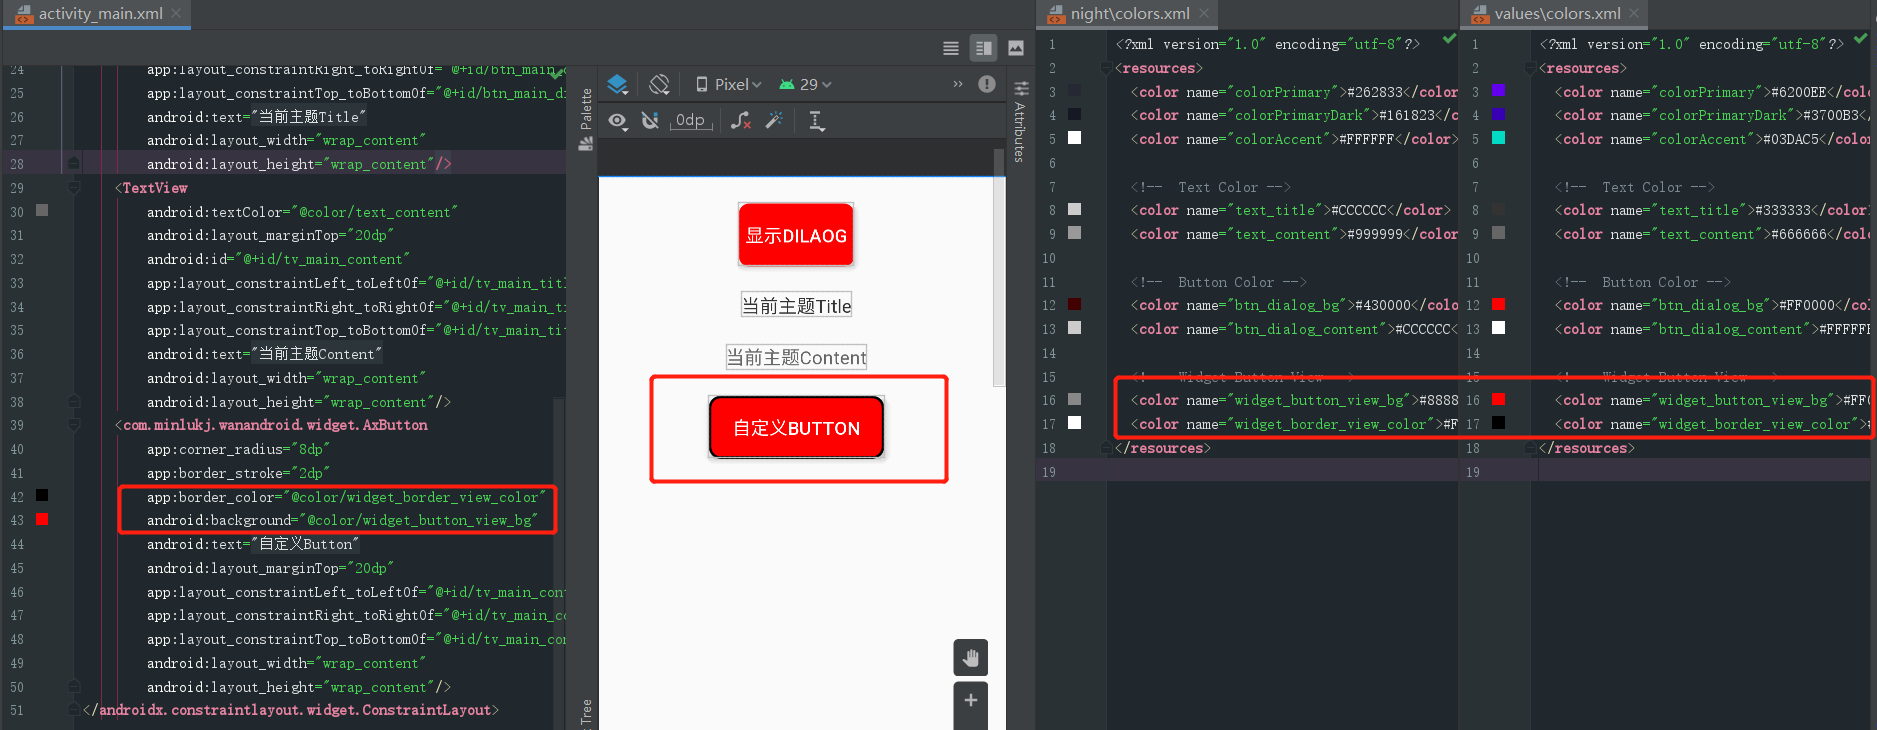Open the Guidelines dropdown icon
The image size is (1877, 730).
817,121
